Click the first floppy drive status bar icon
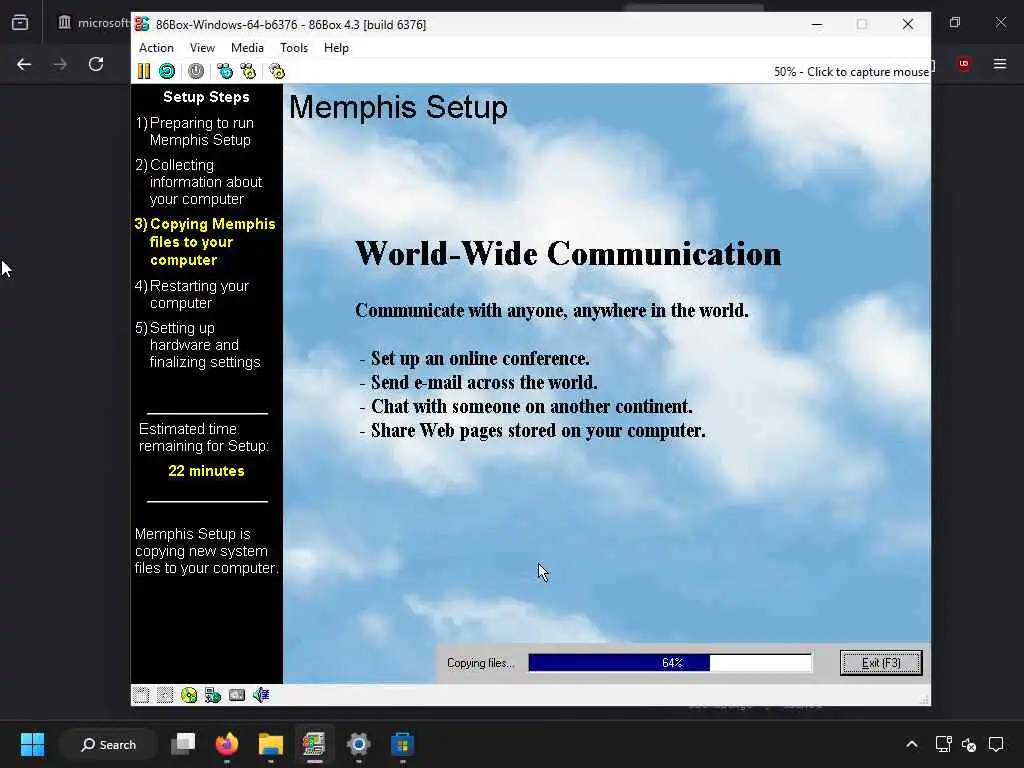The width and height of the screenshot is (1024, 768). (141, 696)
